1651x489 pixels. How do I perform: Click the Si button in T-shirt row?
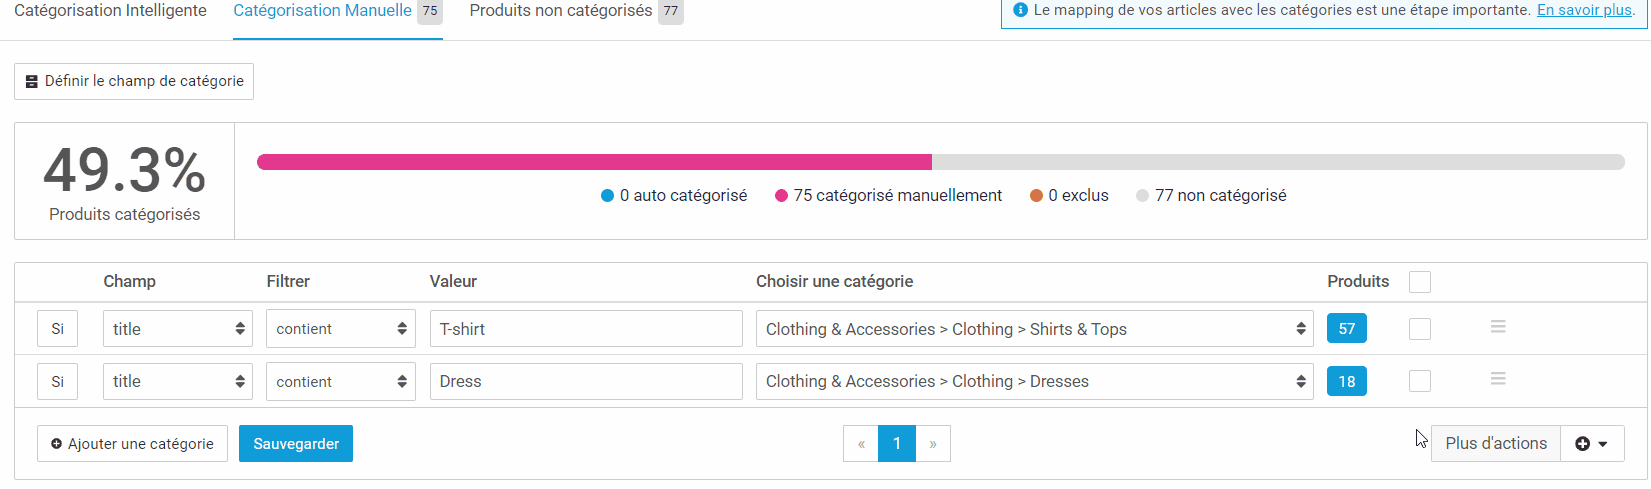coord(57,329)
